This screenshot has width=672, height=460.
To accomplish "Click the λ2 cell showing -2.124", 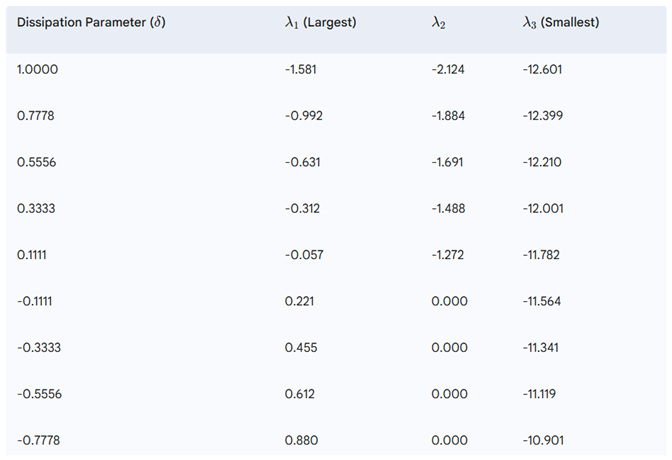I will point(449,69).
